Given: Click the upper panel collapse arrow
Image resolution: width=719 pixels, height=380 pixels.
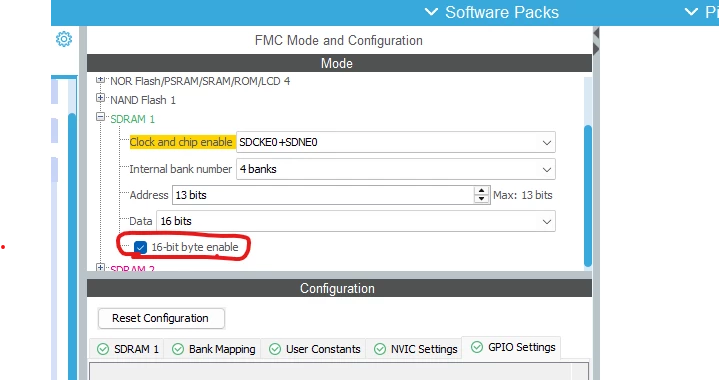Looking at the screenshot, I should pyautogui.click(x=596, y=33).
